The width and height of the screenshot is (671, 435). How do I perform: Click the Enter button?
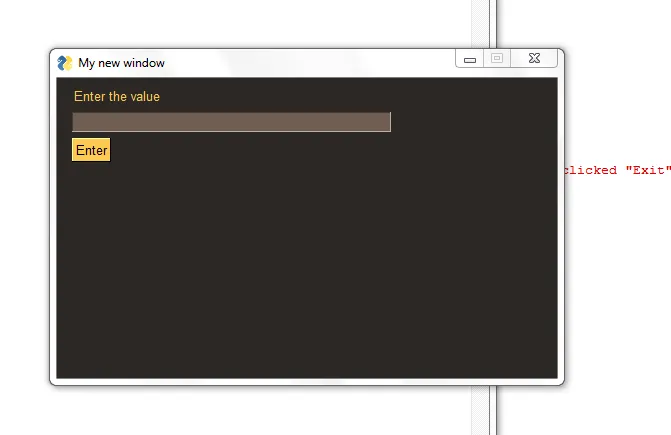(x=91, y=150)
